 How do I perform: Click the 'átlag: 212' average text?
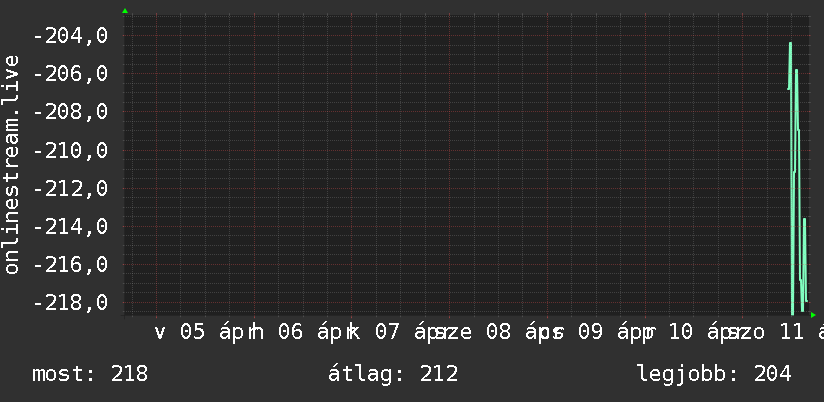[x=393, y=375]
